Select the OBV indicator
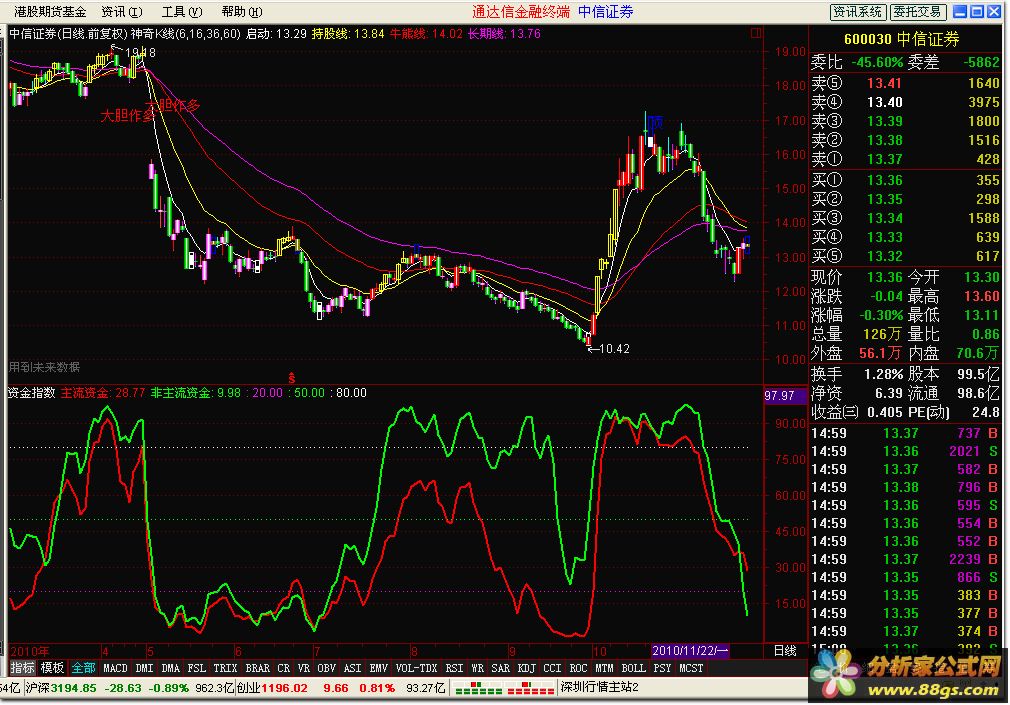1010x705 pixels. [327, 668]
